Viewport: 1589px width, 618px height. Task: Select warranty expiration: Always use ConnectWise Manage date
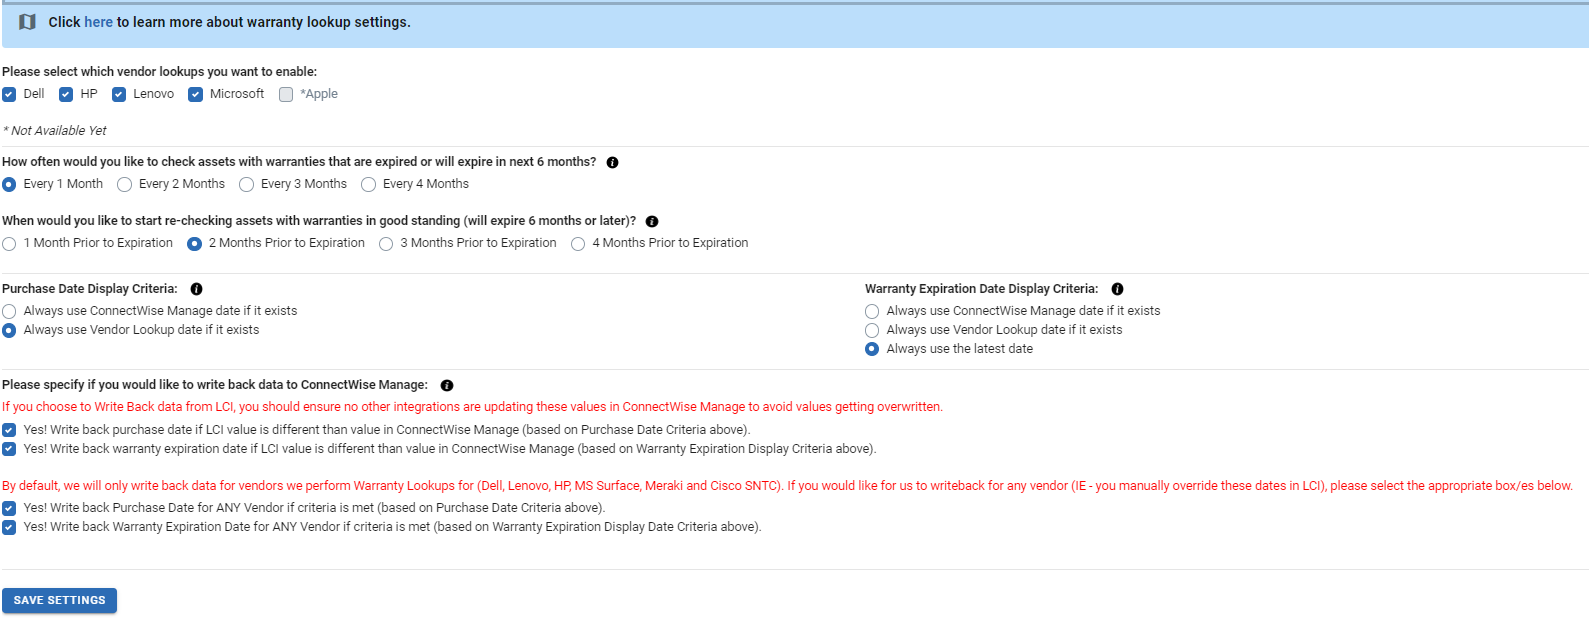[x=872, y=311]
